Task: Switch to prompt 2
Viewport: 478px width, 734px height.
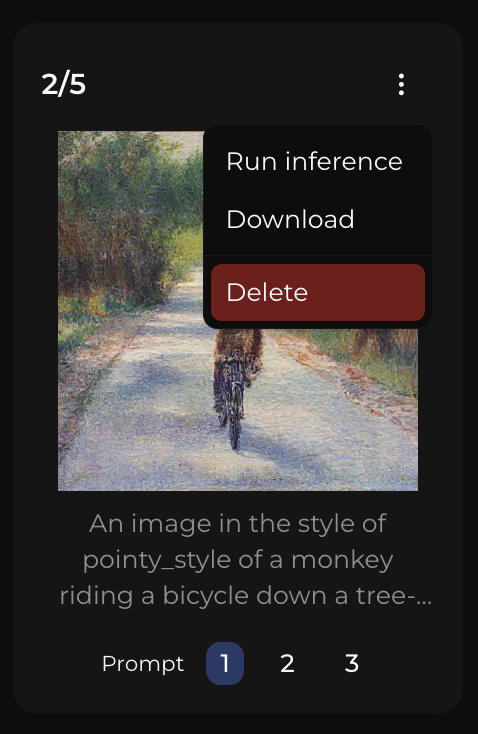Action: 287,663
